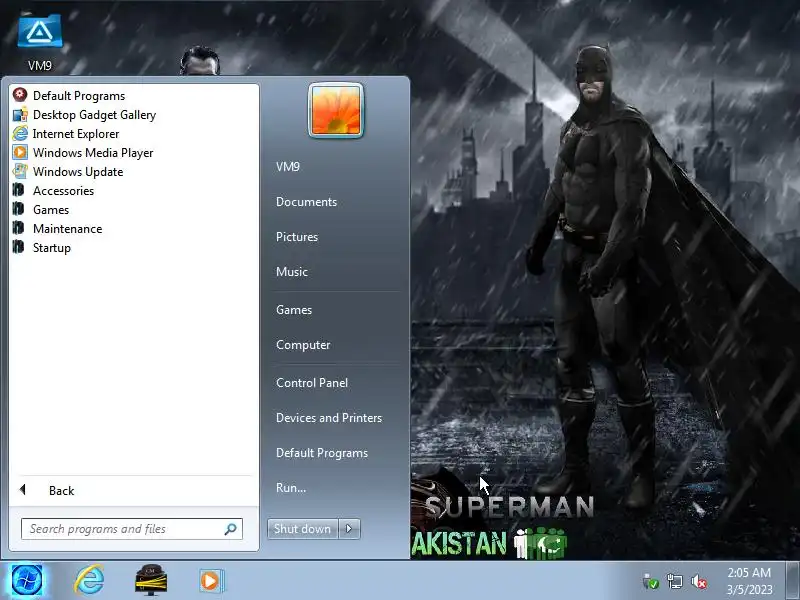Viewport: 800px width, 600px height.
Task: Click the Windows Media Player list icon
Action: pyautogui.click(x=20, y=152)
